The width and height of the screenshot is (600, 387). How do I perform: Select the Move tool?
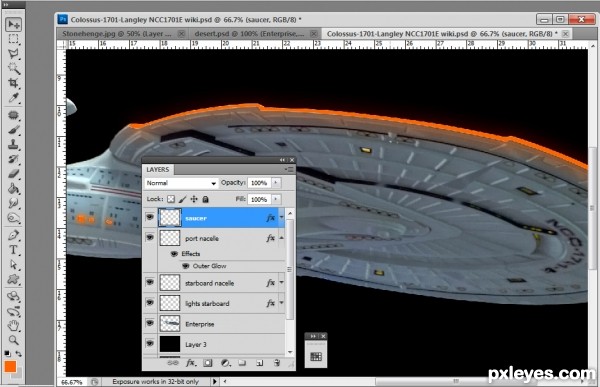14,24
